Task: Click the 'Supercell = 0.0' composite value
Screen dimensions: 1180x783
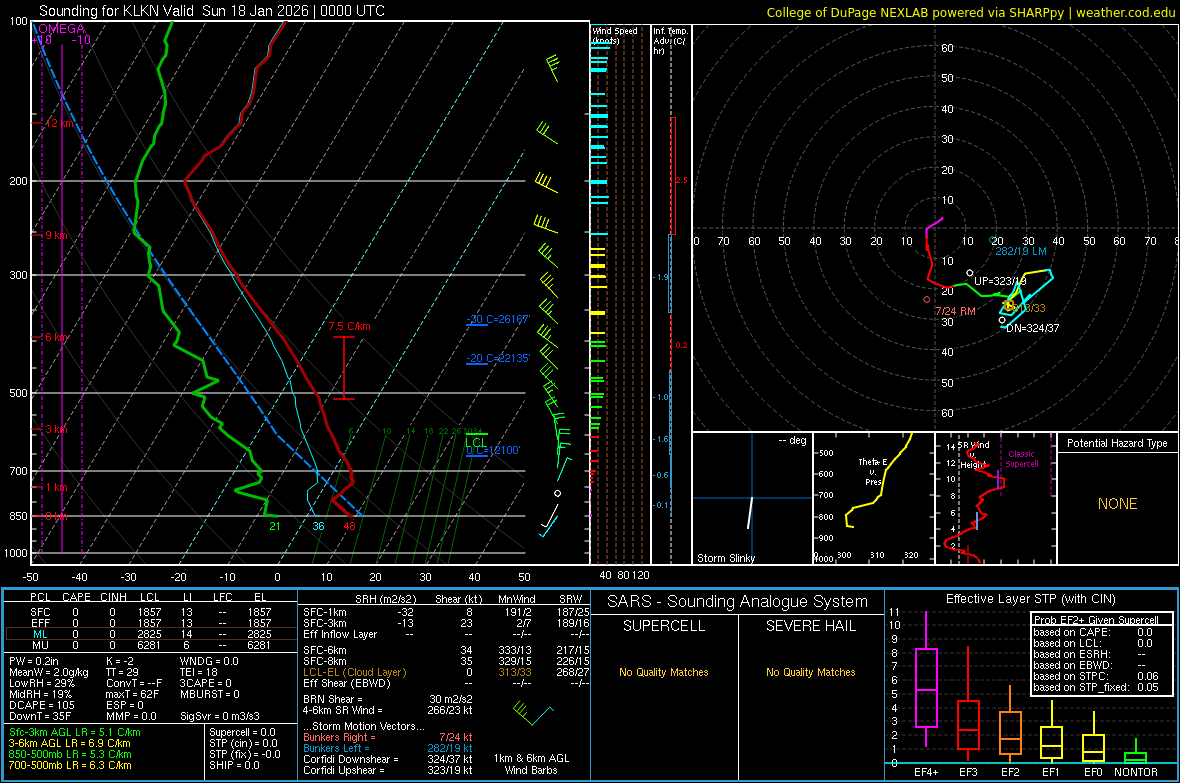Action: coord(242,732)
